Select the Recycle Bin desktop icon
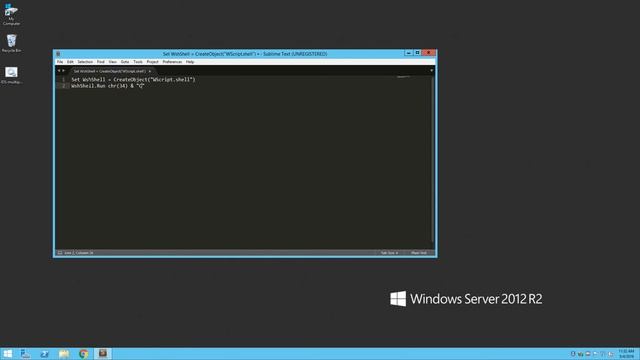Image resolution: width=640 pixels, height=360 pixels. coord(11,43)
